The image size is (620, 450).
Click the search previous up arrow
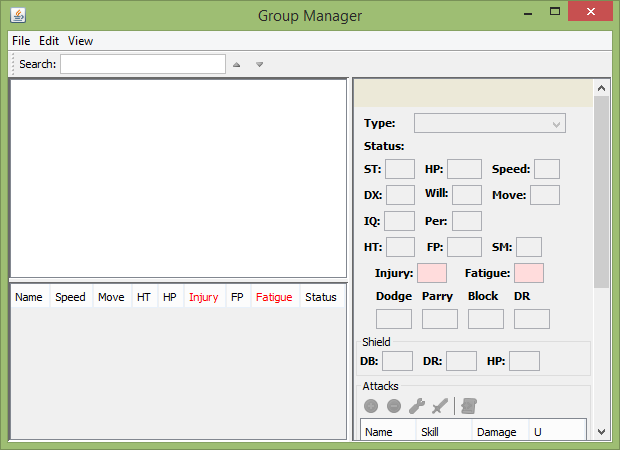point(236,64)
